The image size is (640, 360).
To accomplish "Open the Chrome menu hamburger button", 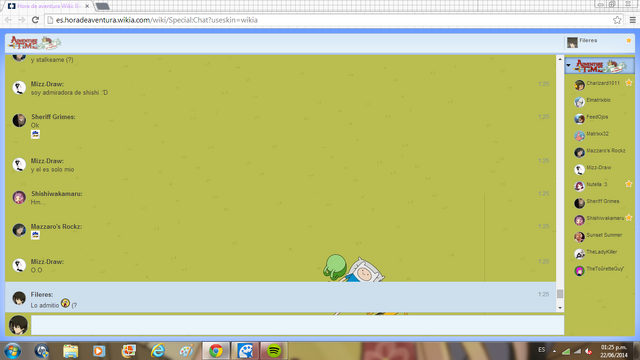I will pyautogui.click(x=632, y=20).
